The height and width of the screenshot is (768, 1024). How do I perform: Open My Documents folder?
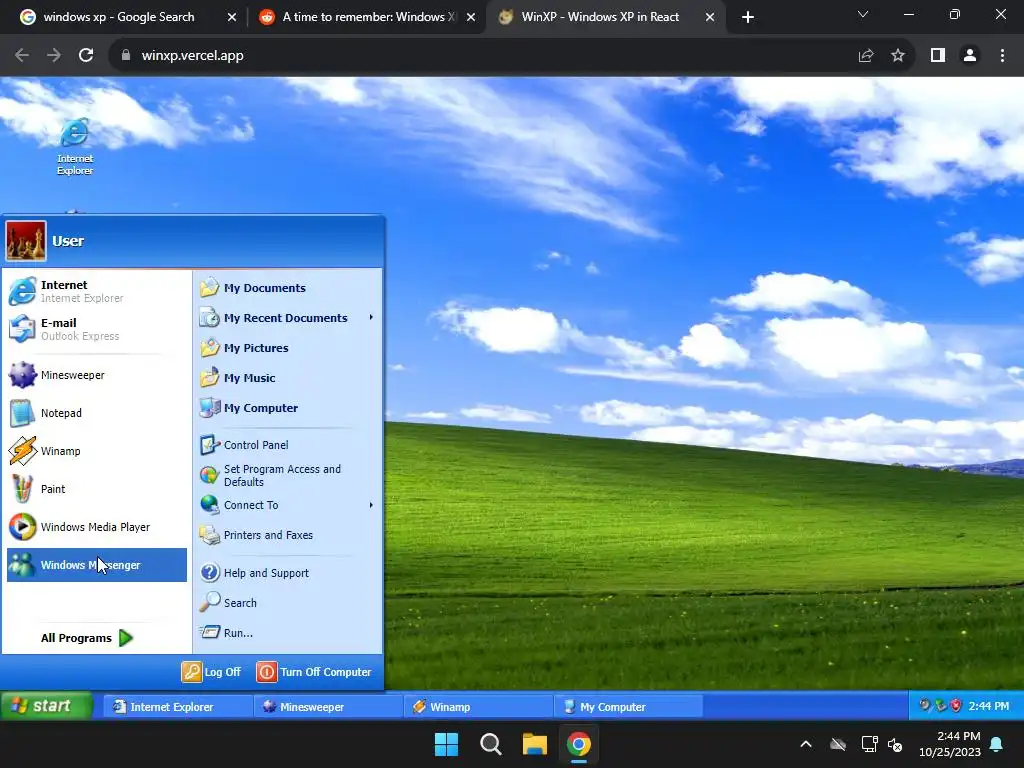pyautogui.click(x=287, y=288)
